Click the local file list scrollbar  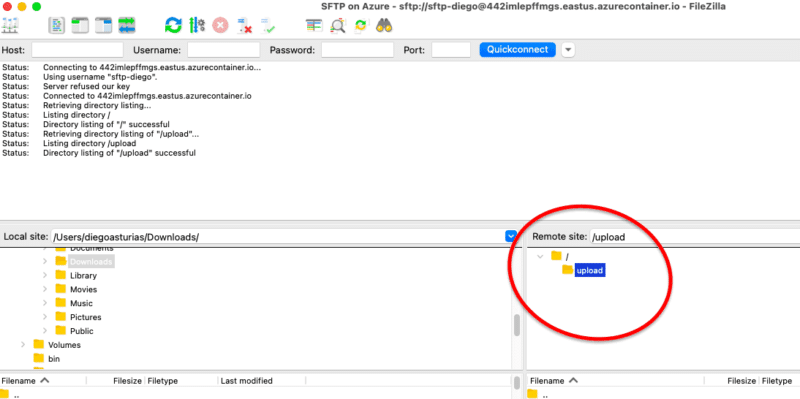point(516,384)
